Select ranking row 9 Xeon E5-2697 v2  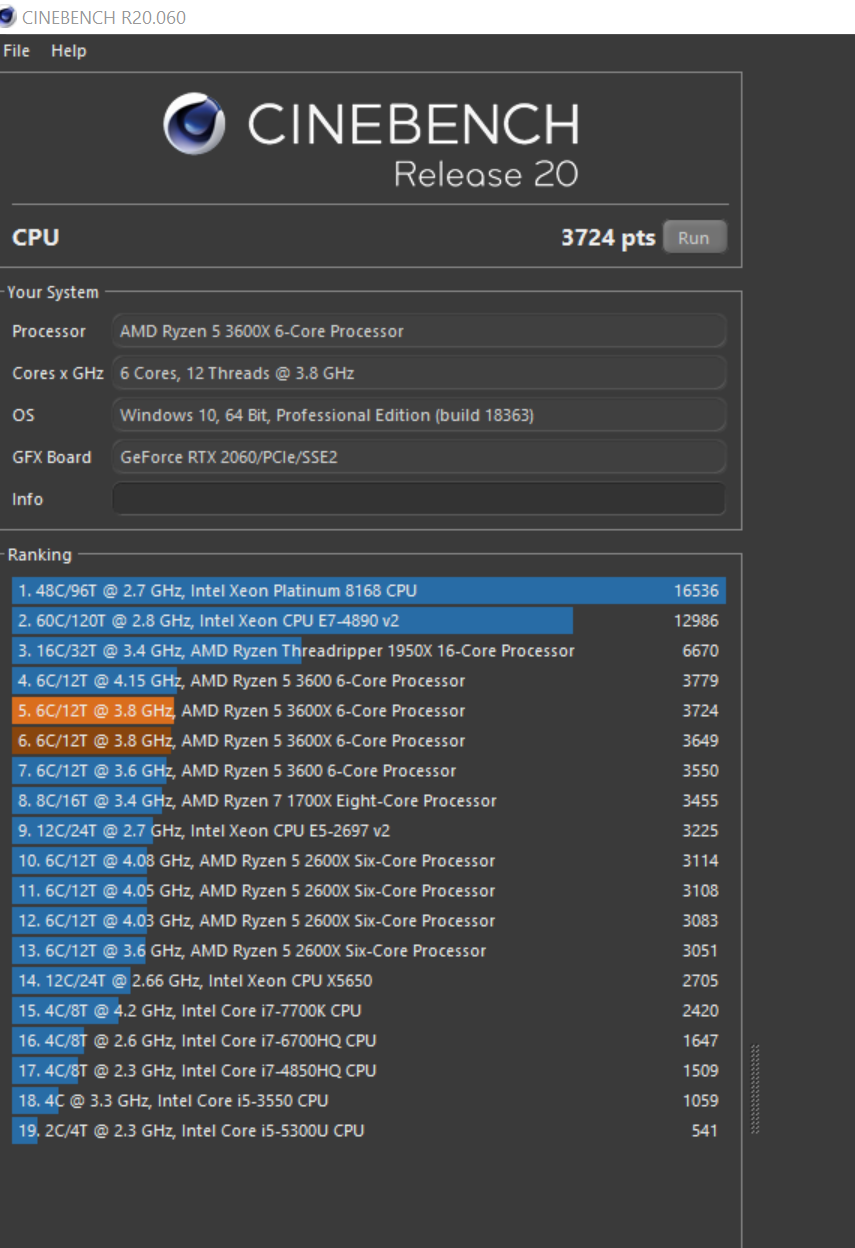(369, 831)
